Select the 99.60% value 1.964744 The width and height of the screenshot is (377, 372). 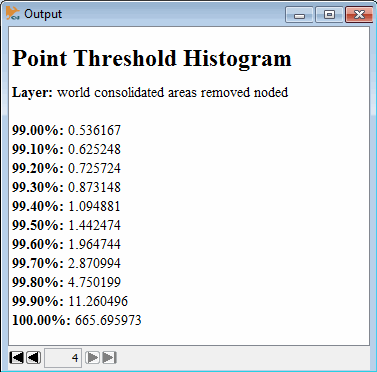(94, 244)
